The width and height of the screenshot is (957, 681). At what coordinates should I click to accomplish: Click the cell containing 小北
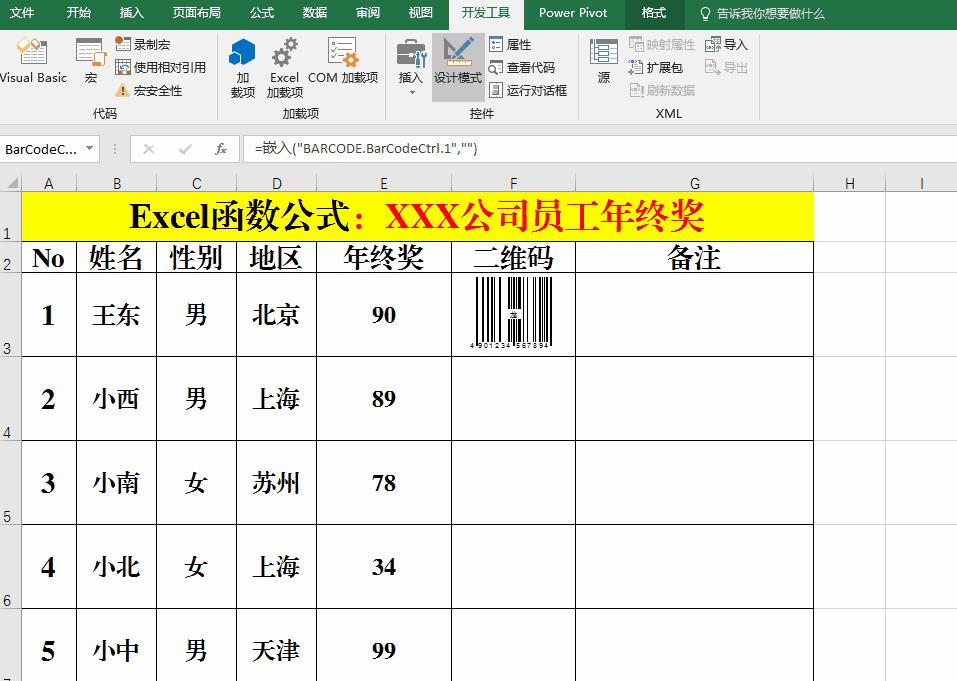(117, 567)
